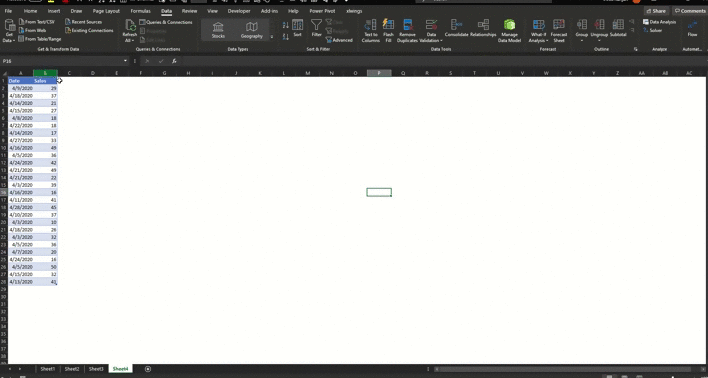
Task: Expand What-If Analysis menu
Action: tap(539, 31)
